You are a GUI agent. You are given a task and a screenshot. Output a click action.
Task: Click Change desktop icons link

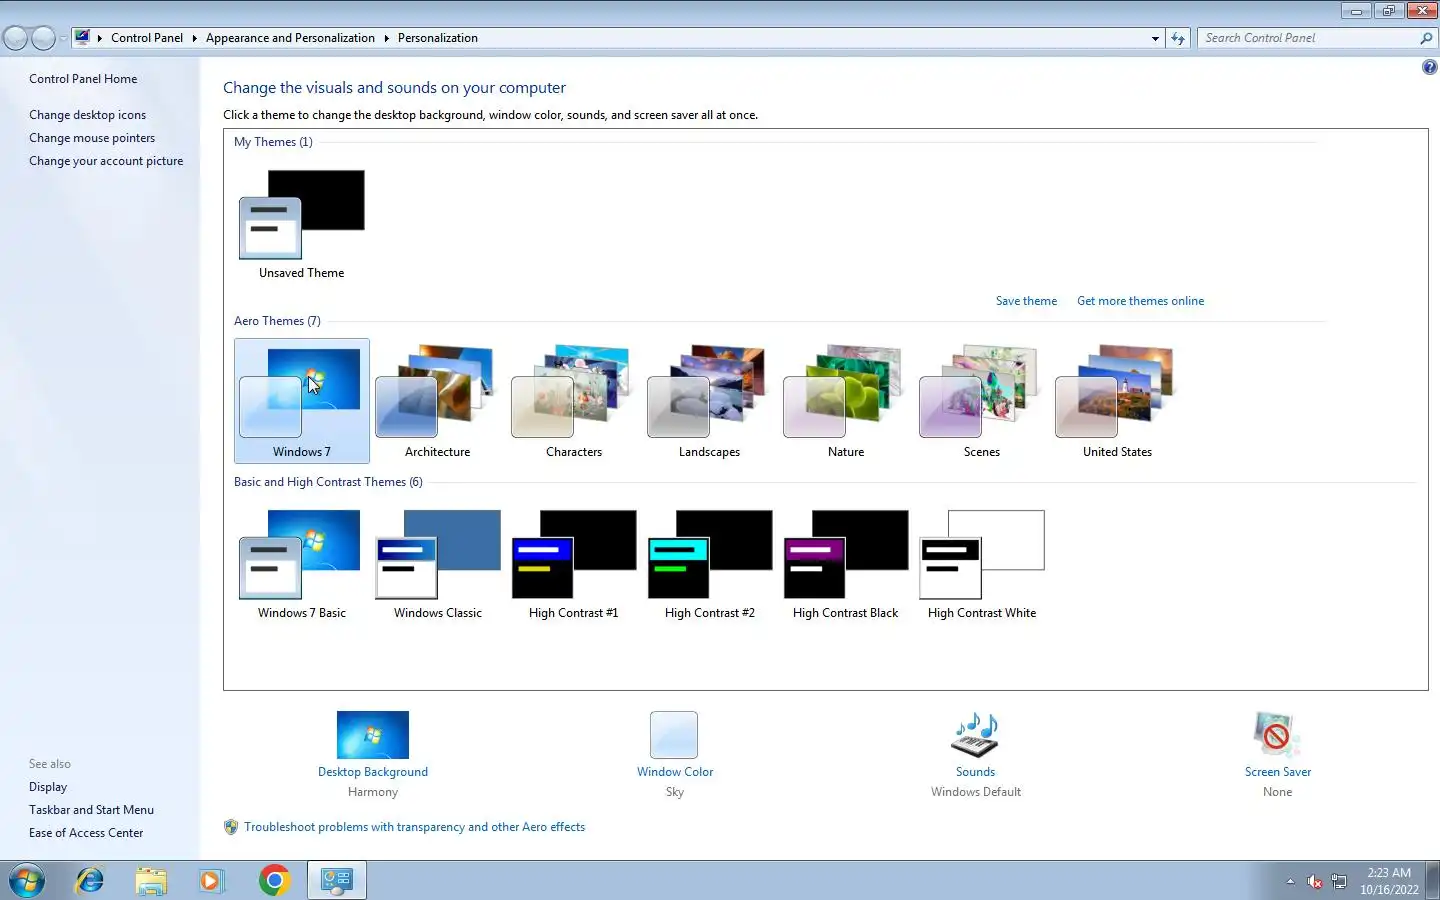[x=87, y=115]
